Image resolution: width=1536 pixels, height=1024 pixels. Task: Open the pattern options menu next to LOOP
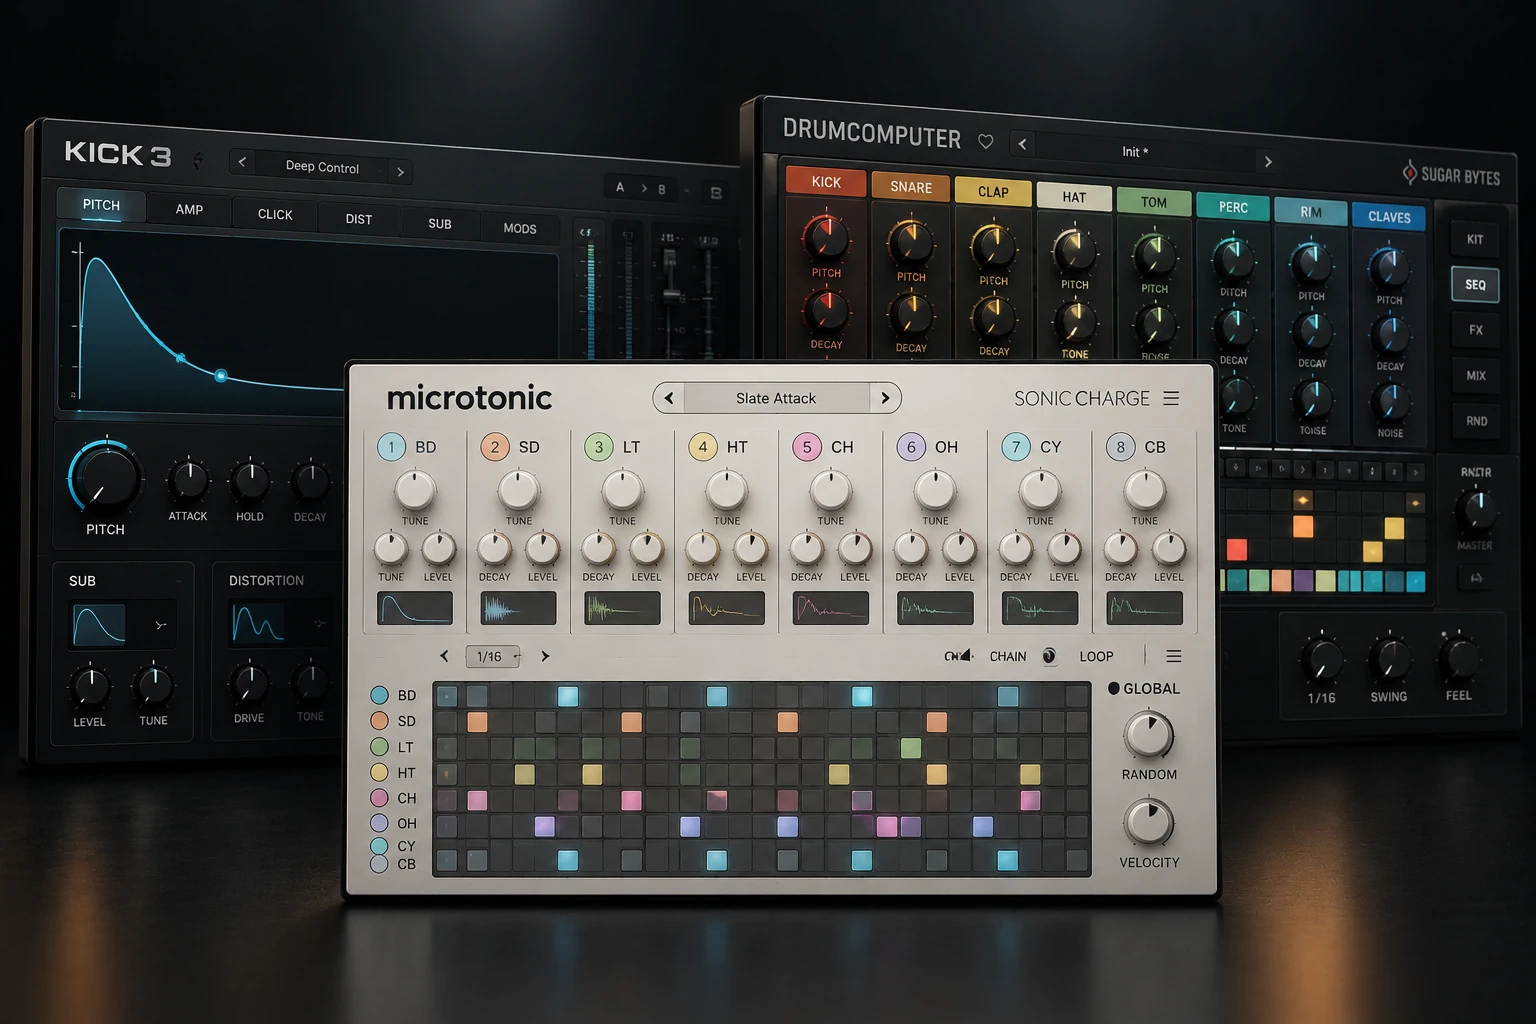[x=1174, y=656]
